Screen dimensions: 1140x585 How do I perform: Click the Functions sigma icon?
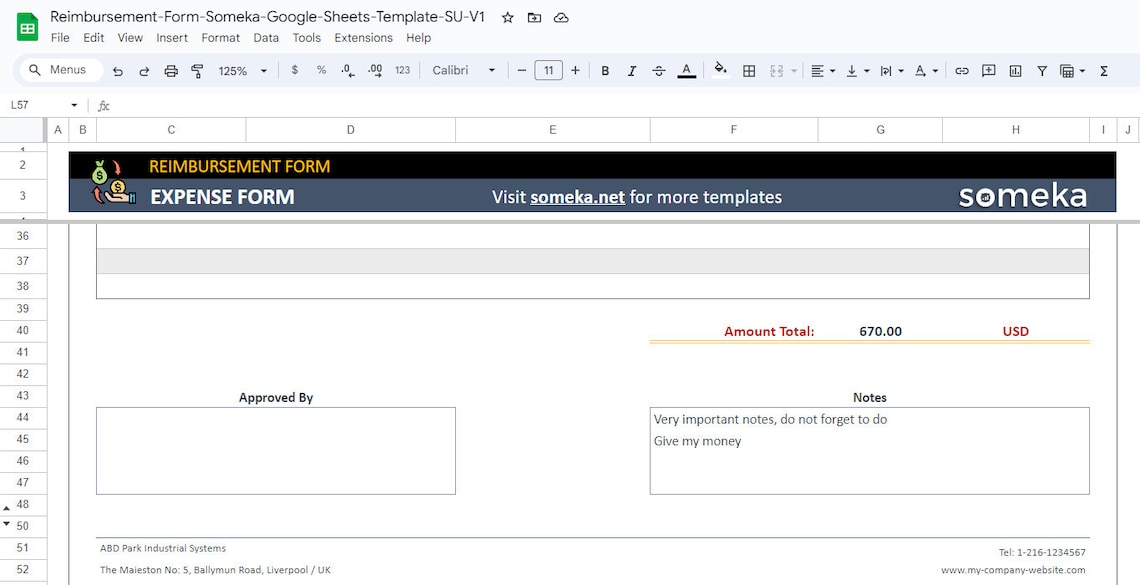1102,71
